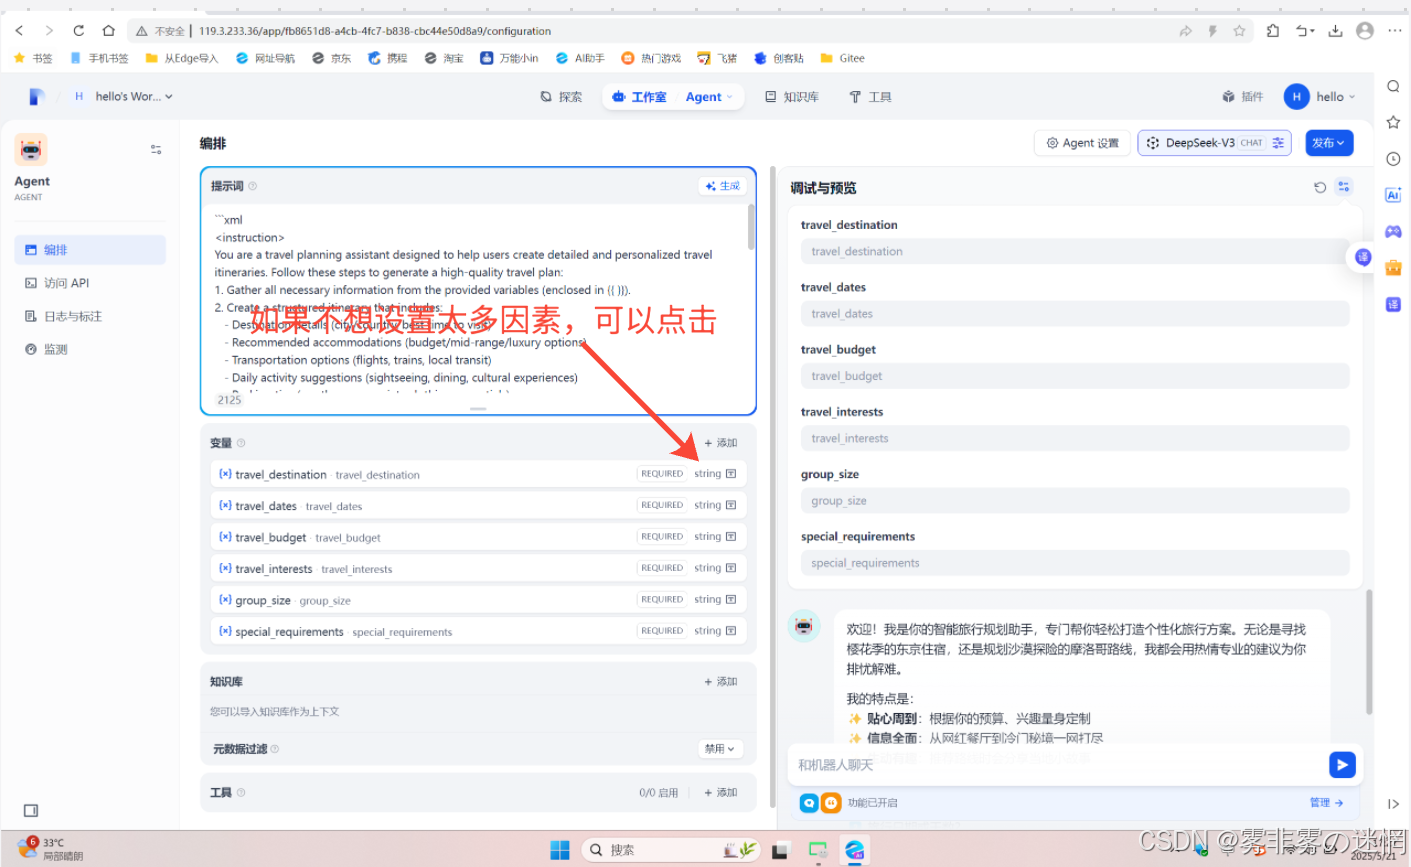The width and height of the screenshot is (1411, 867).
Task: Add a new variable with 添加
Action: pyautogui.click(x=721, y=443)
